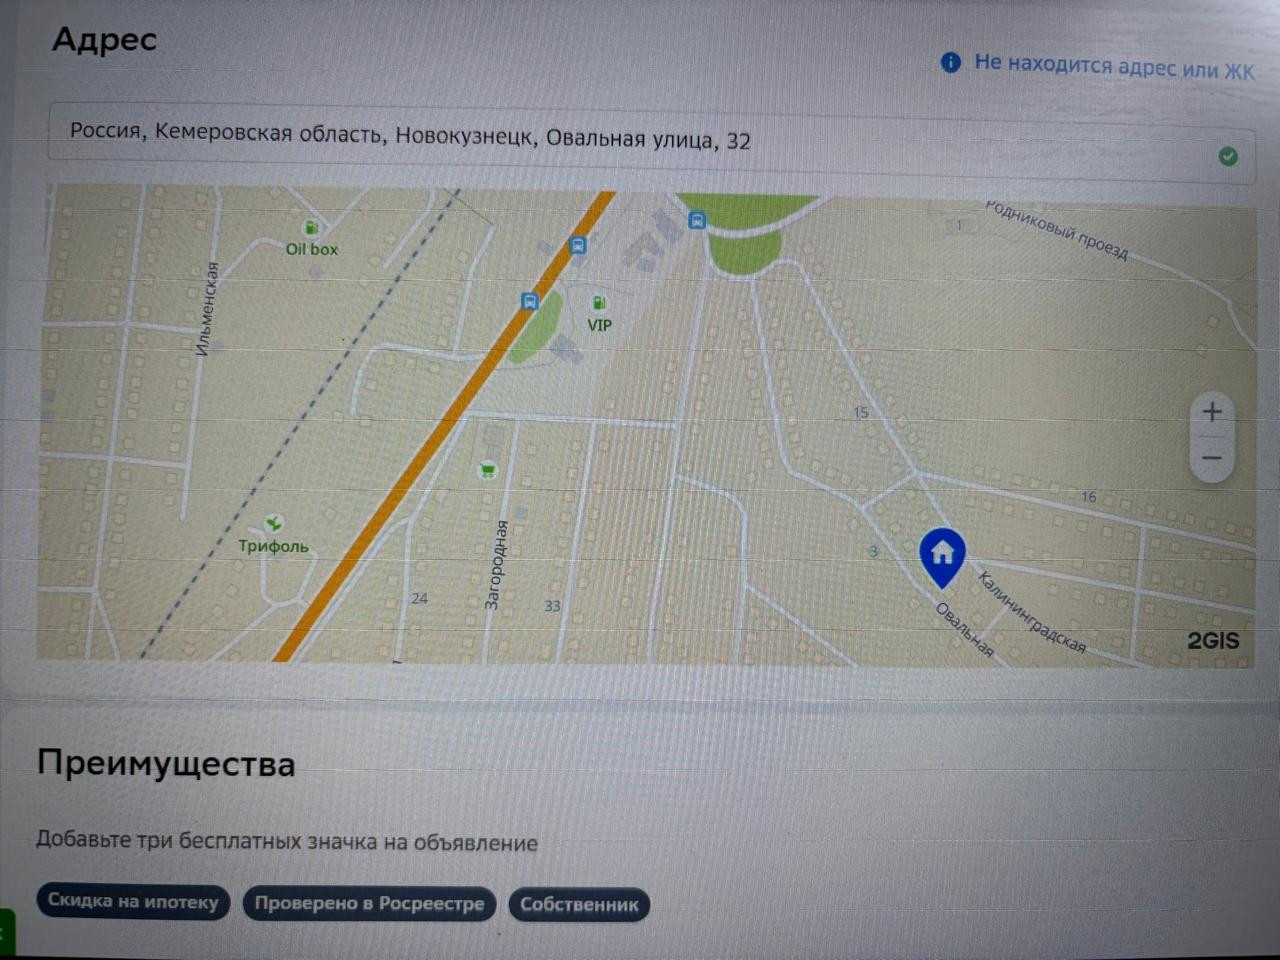Click the blue info icon beside address help
Image resolution: width=1280 pixels, height=960 pixels.
pos(950,62)
